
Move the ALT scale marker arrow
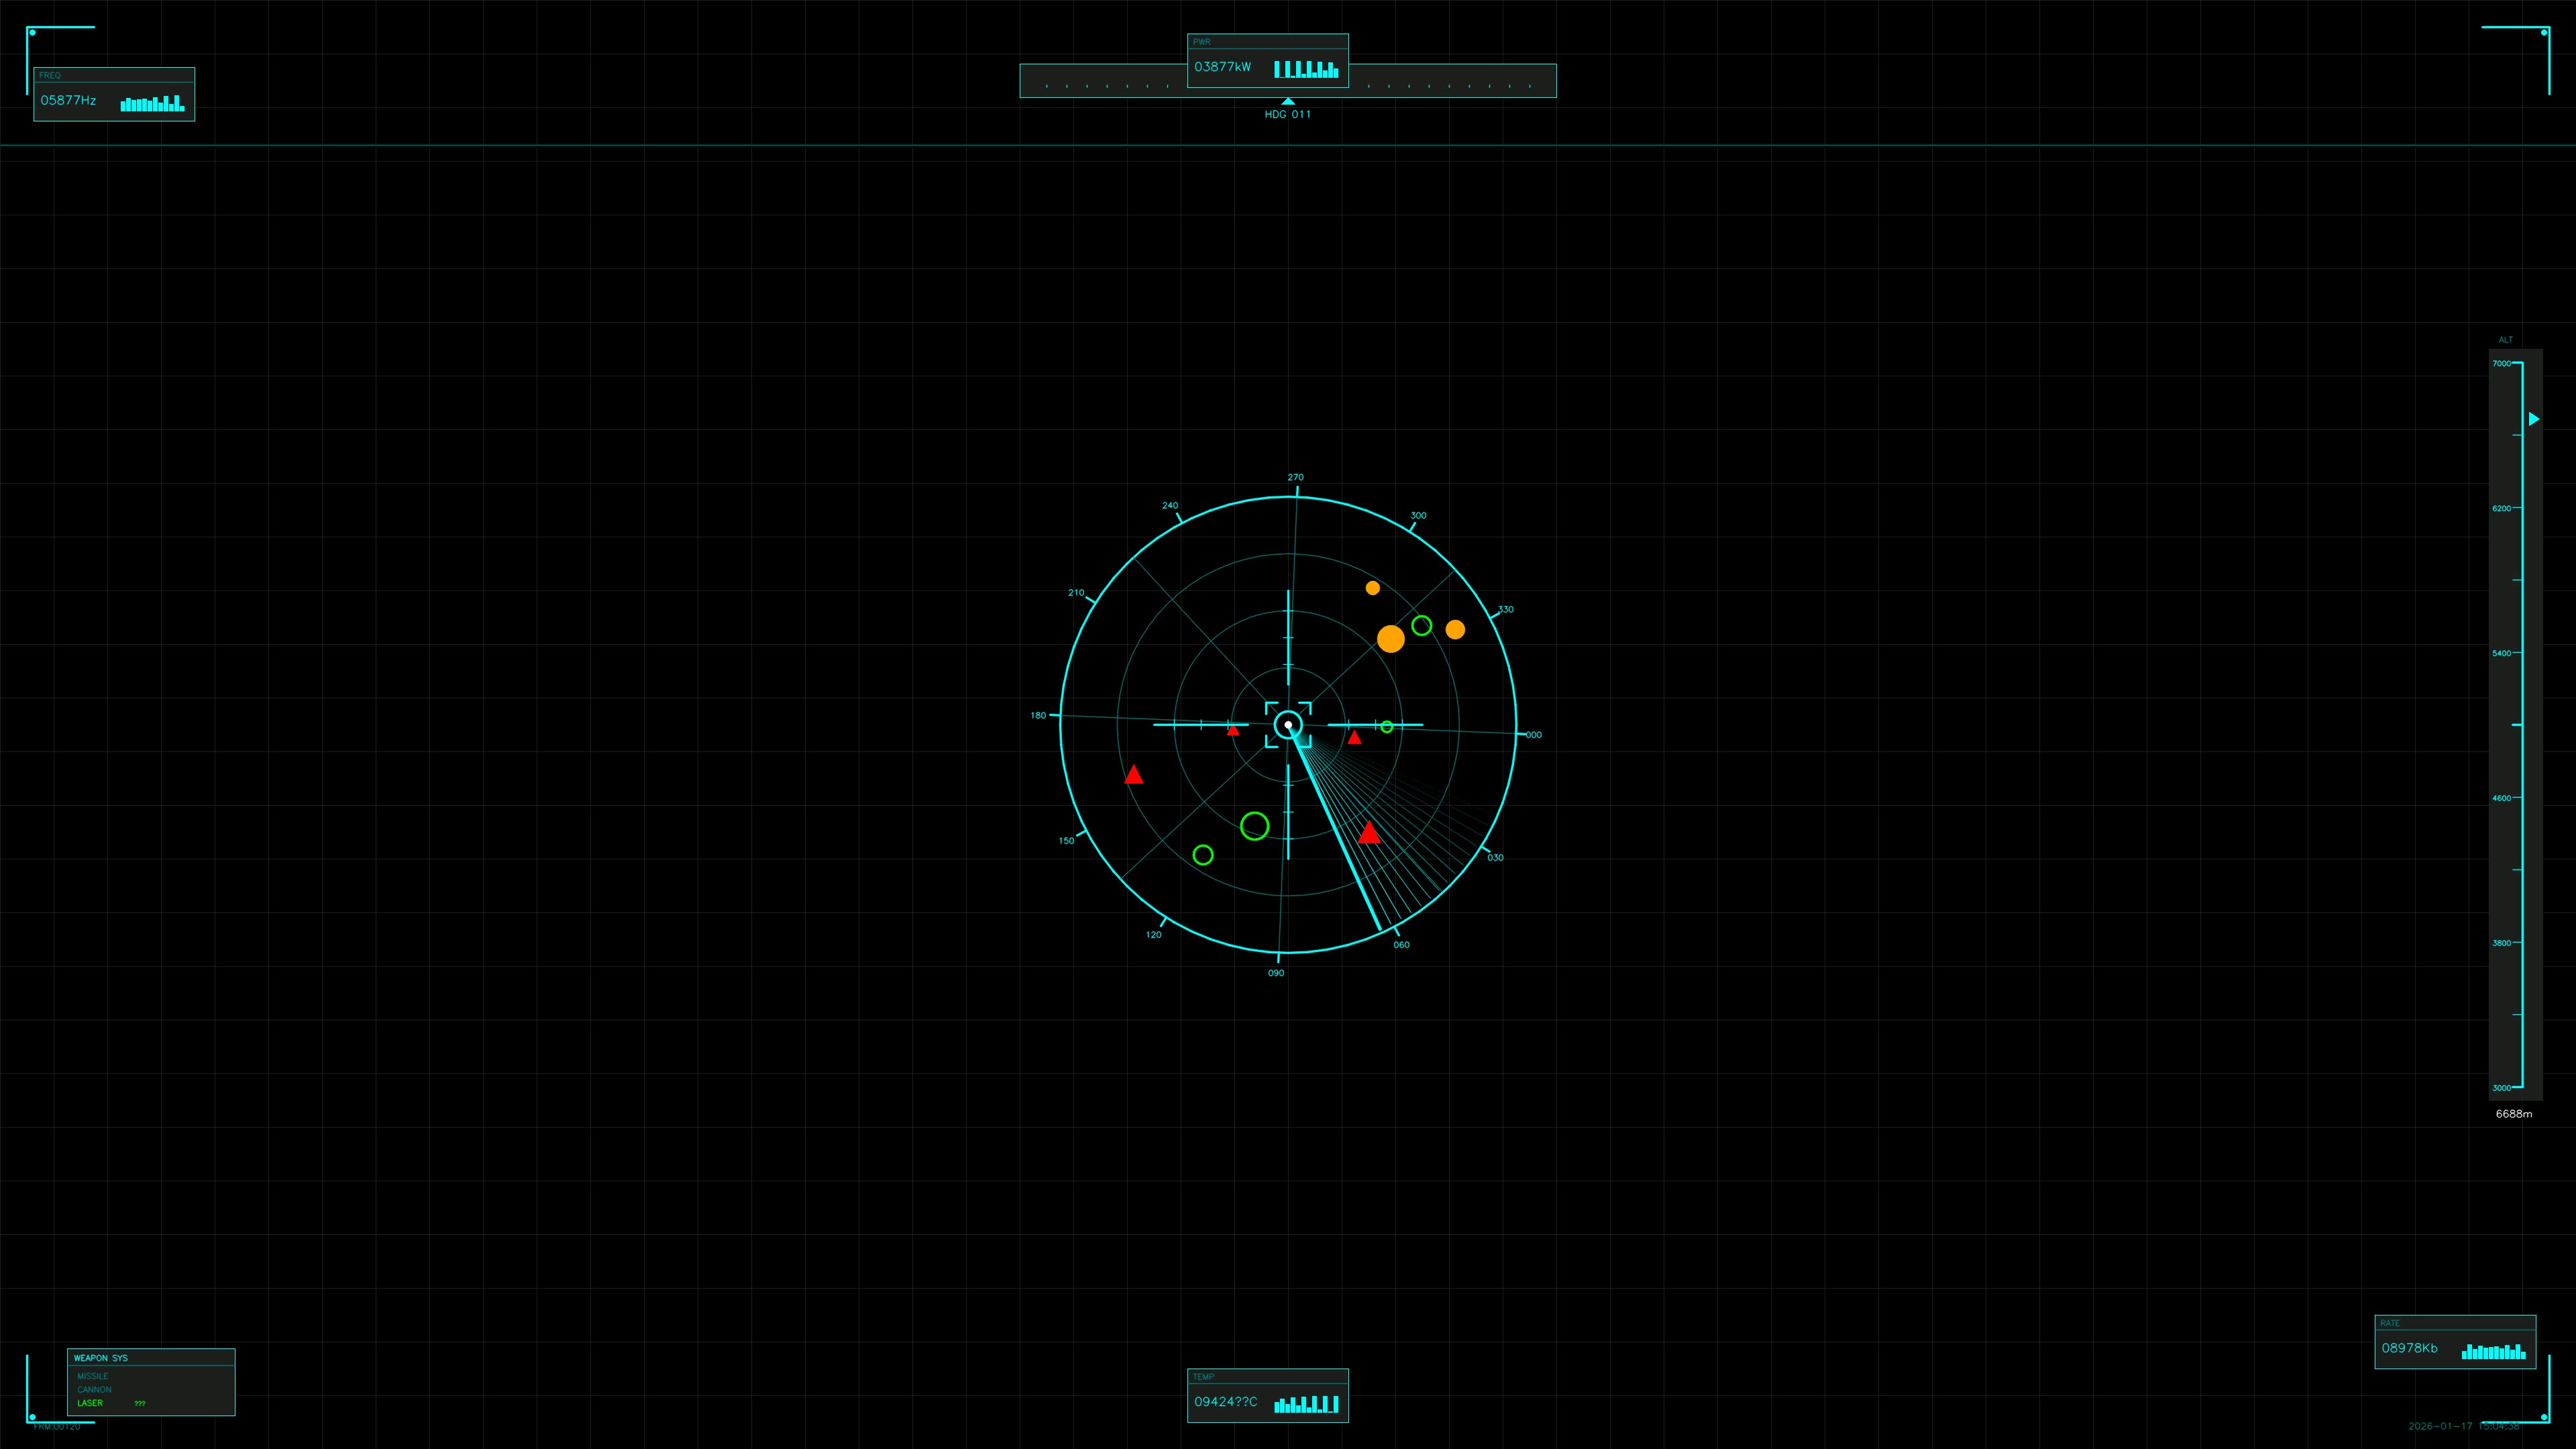[x=2533, y=419]
